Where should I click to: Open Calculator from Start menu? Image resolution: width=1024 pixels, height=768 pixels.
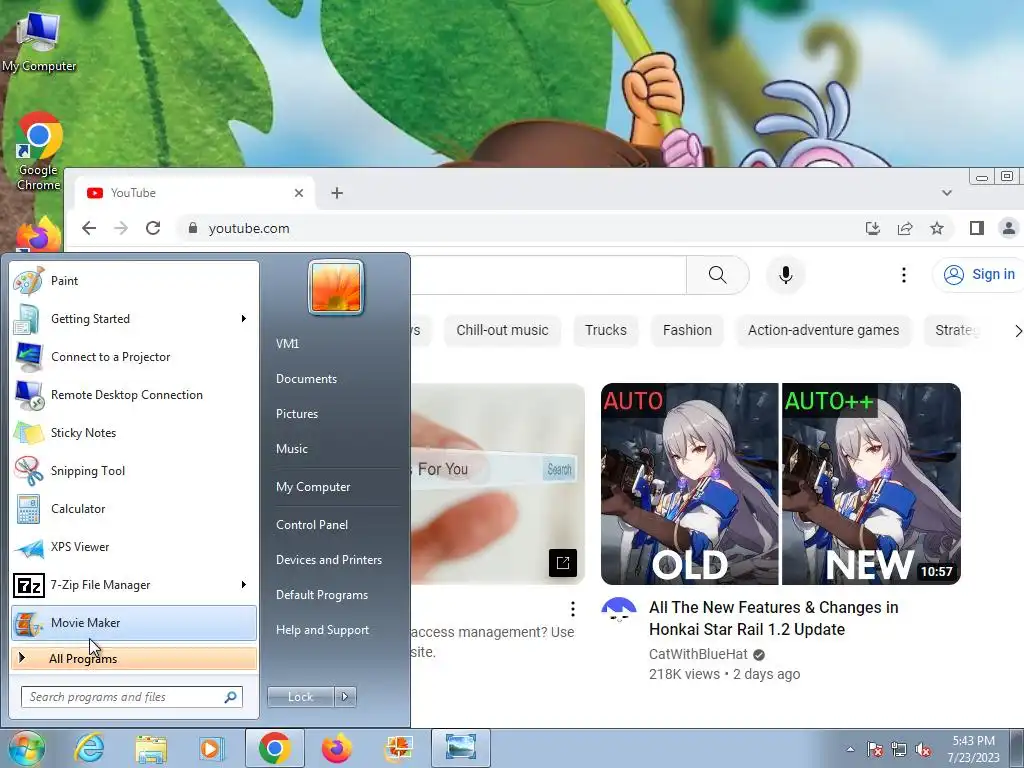(x=134, y=509)
